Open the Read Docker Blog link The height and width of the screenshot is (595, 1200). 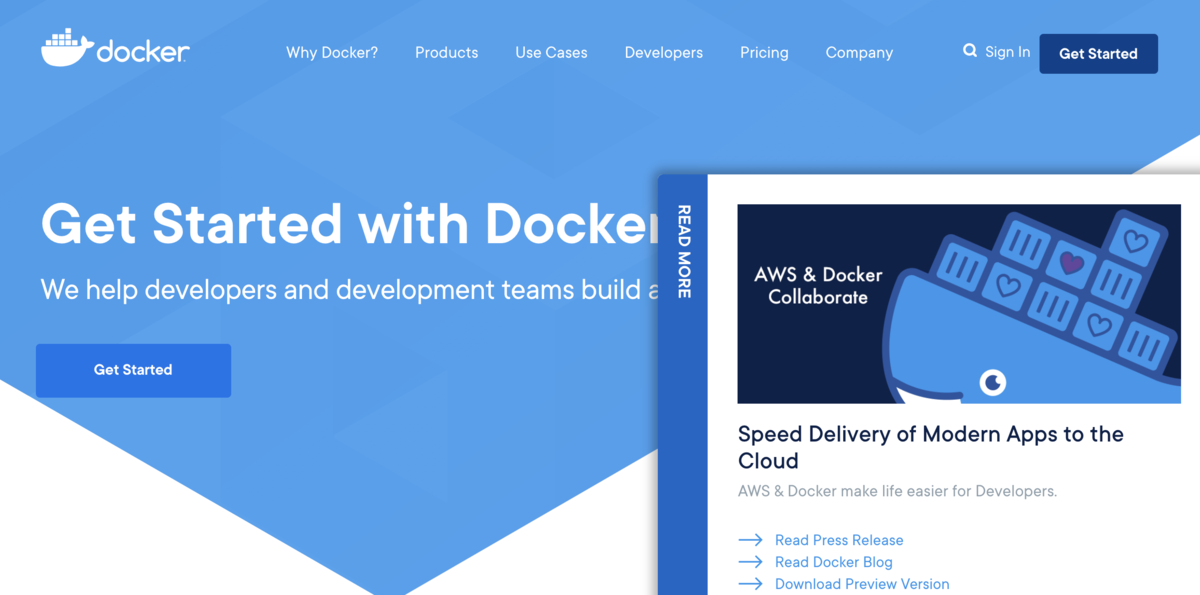pyautogui.click(x=834, y=562)
